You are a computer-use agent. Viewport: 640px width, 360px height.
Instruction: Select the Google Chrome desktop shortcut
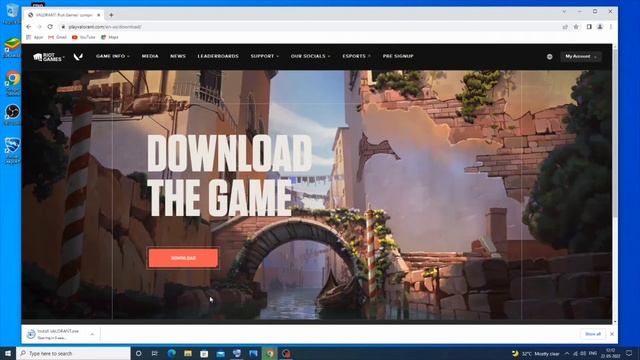coord(13,84)
